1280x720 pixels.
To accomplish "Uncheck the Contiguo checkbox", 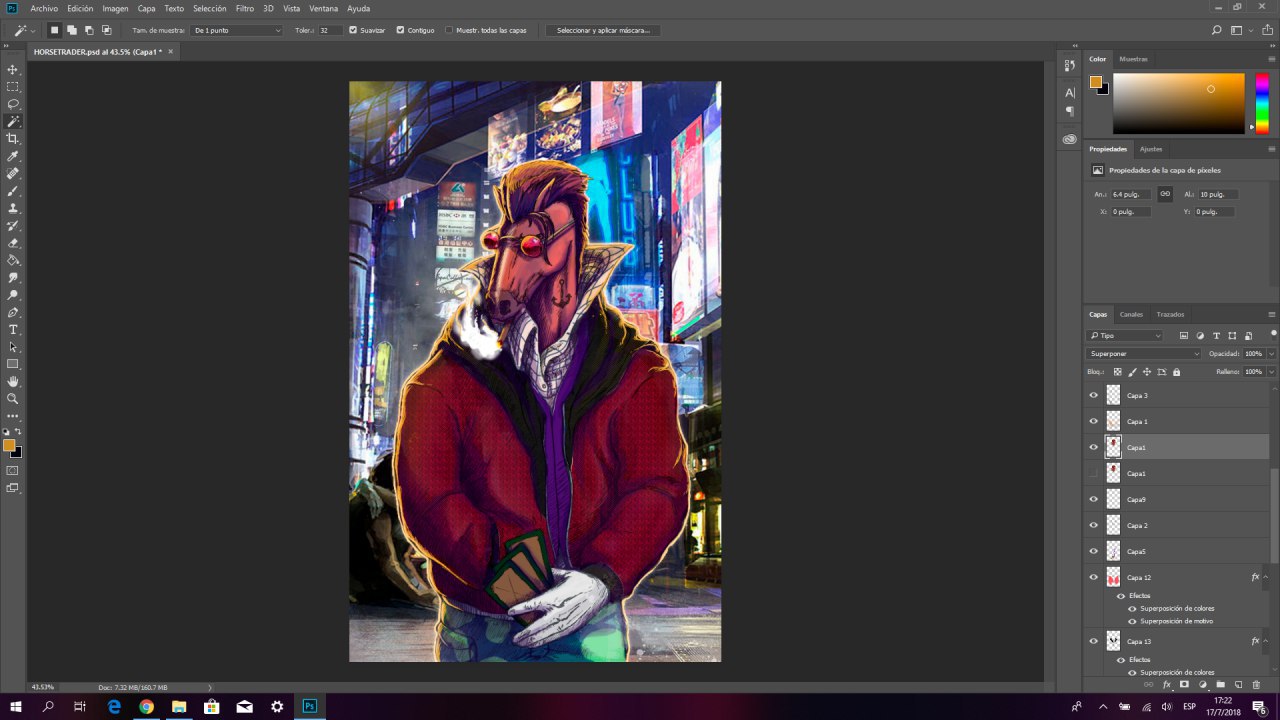I will [400, 30].
